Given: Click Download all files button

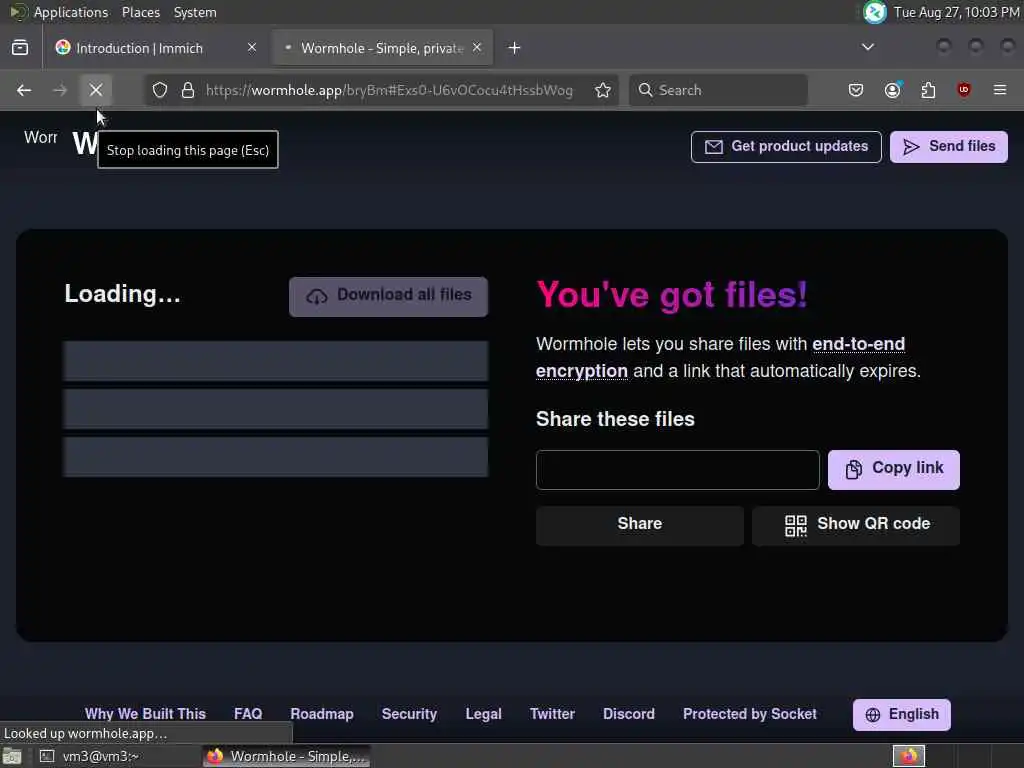Looking at the screenshot, I should tap(389, 296).
